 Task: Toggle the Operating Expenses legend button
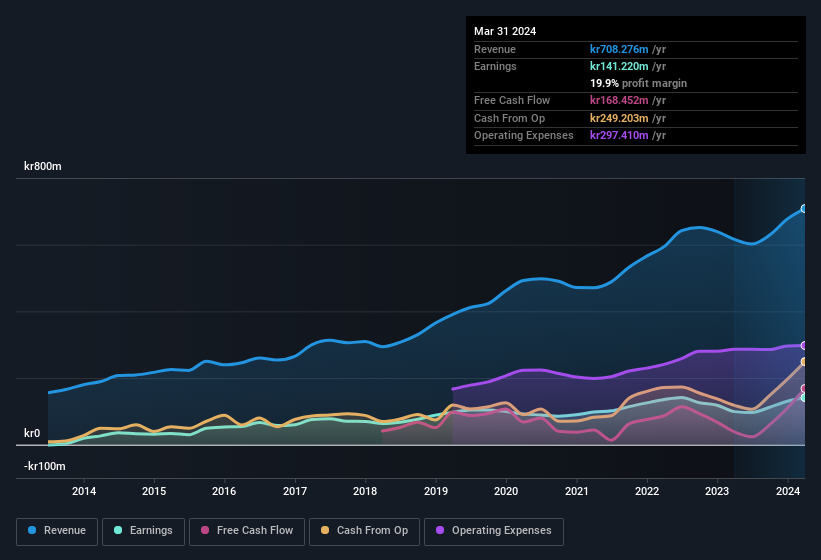click(x=493, y=531)
